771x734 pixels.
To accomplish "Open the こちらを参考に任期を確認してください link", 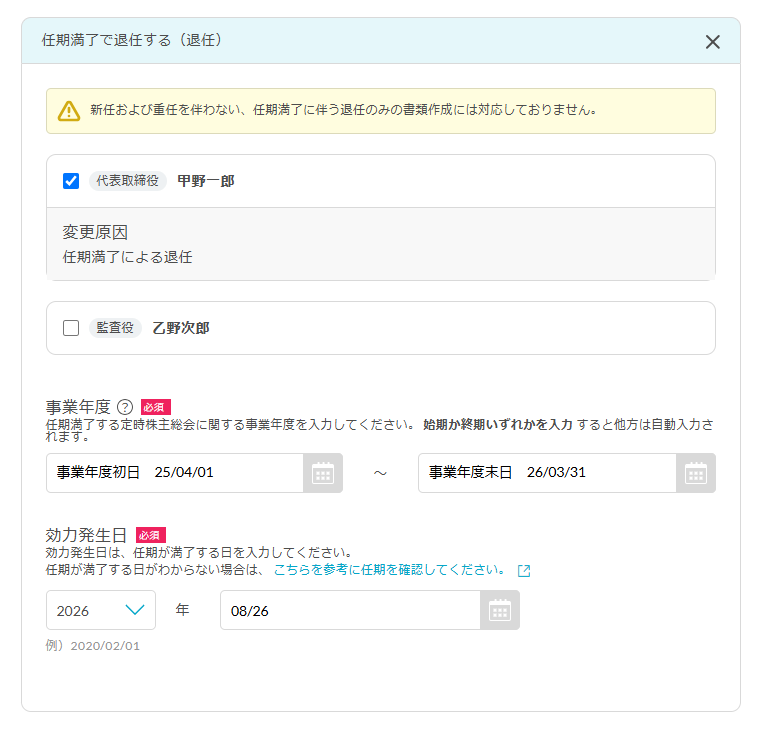I will tap(389, 570).
